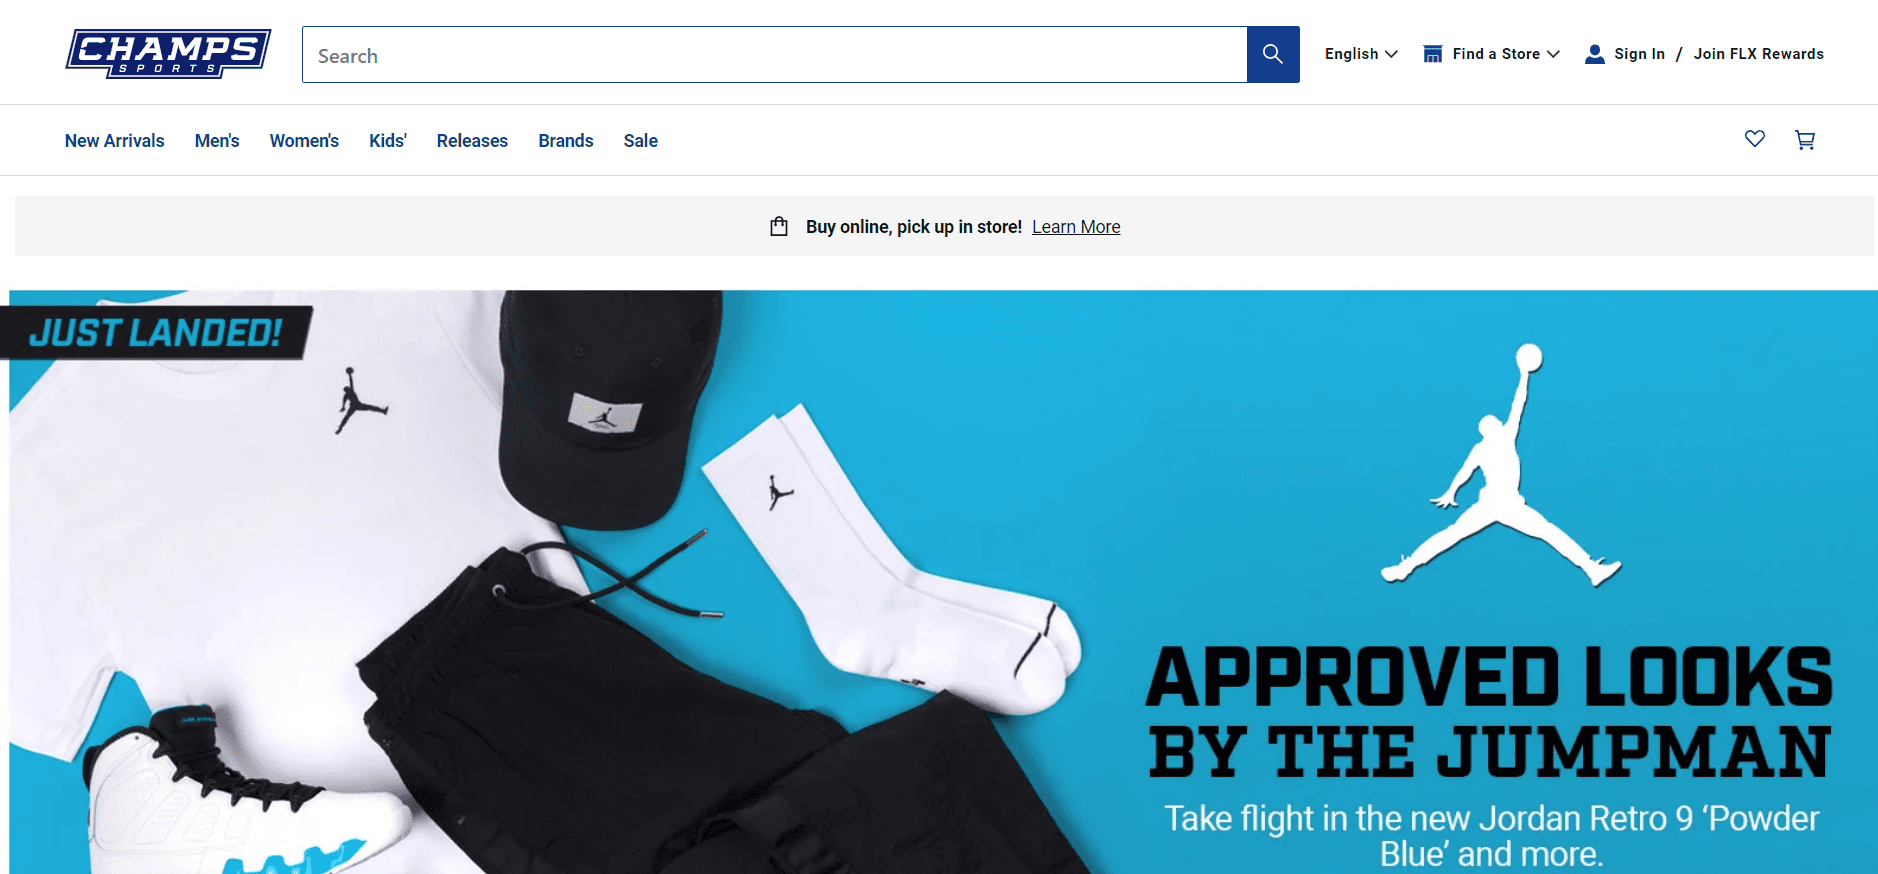Click Join FLX Rewards link
The width and height of the screenshot is (1878, 874).
pos(1759,54)
